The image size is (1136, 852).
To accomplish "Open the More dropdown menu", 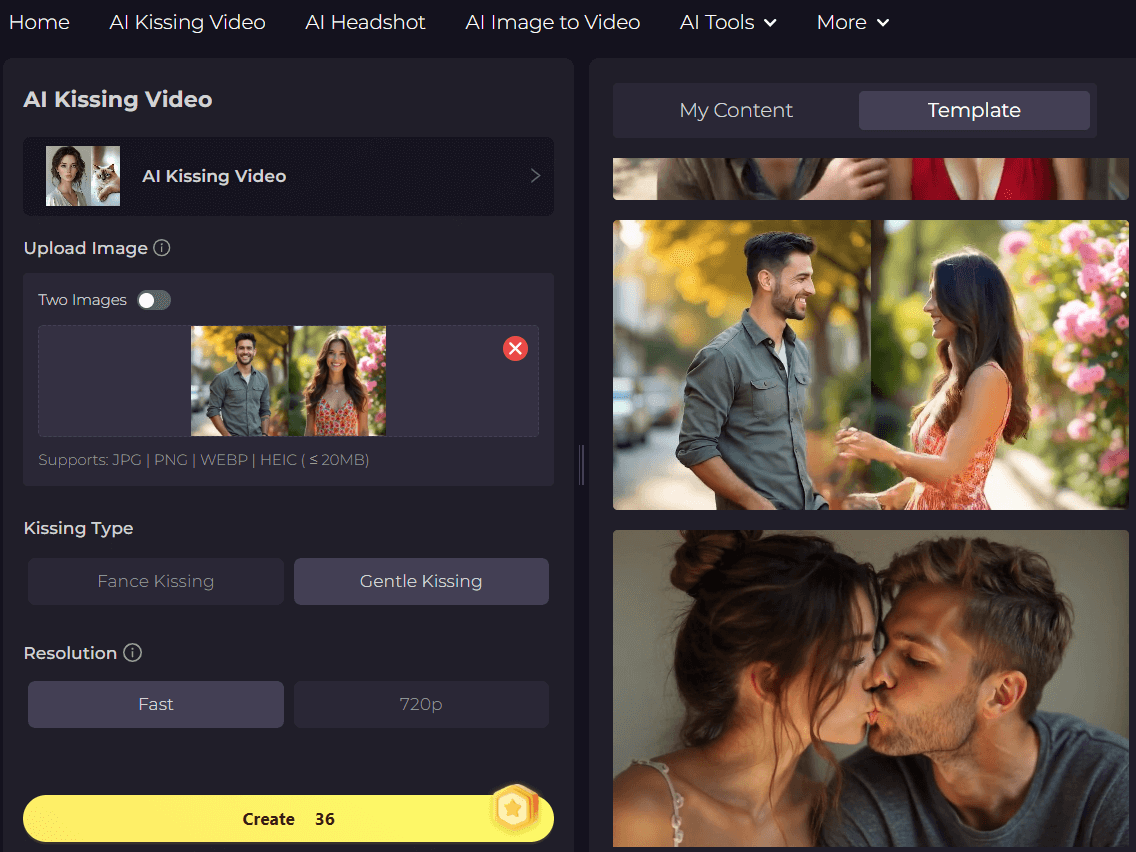I will coord(852,22).
